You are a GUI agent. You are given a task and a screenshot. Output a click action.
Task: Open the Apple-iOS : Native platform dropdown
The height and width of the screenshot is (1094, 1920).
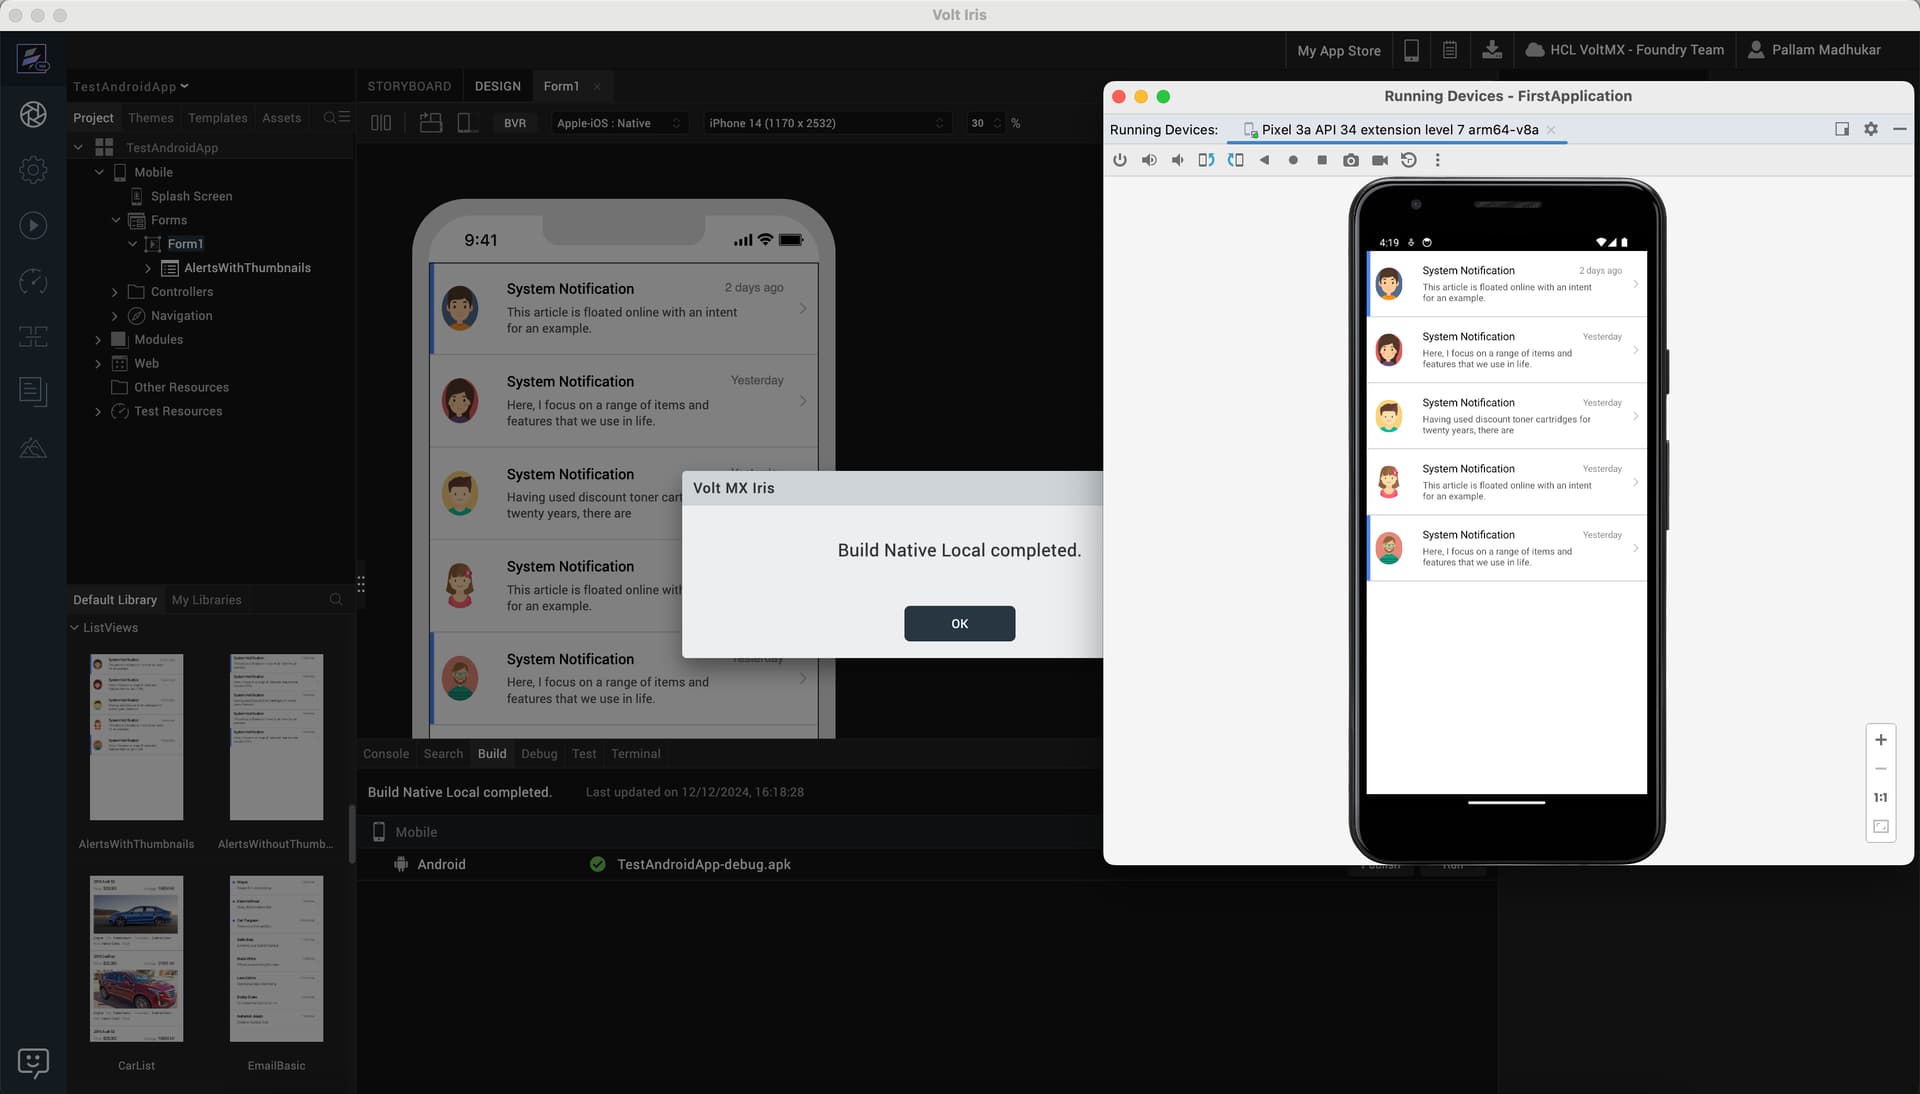pos(618,123)
